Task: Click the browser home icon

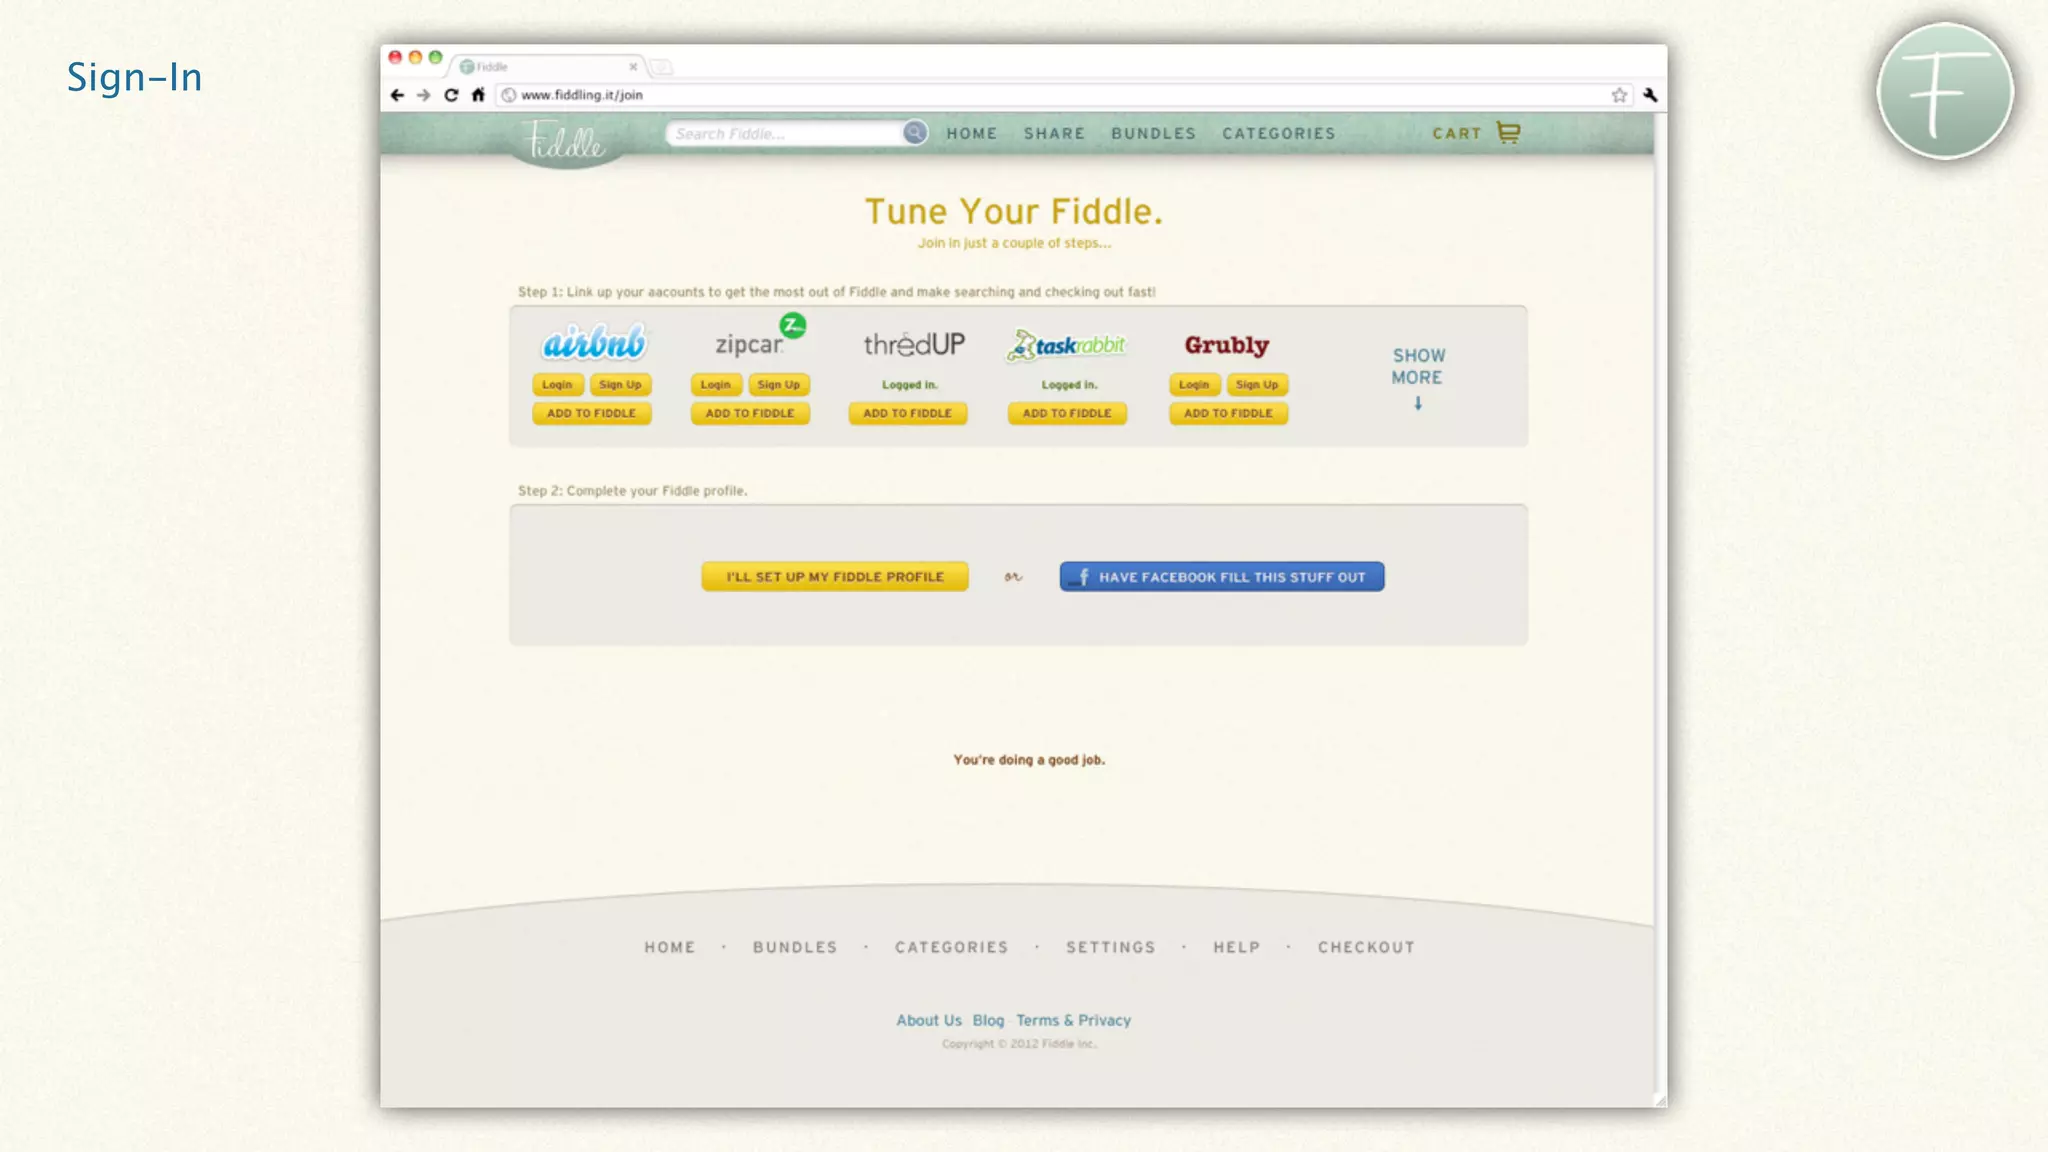Action: point(478,95)
